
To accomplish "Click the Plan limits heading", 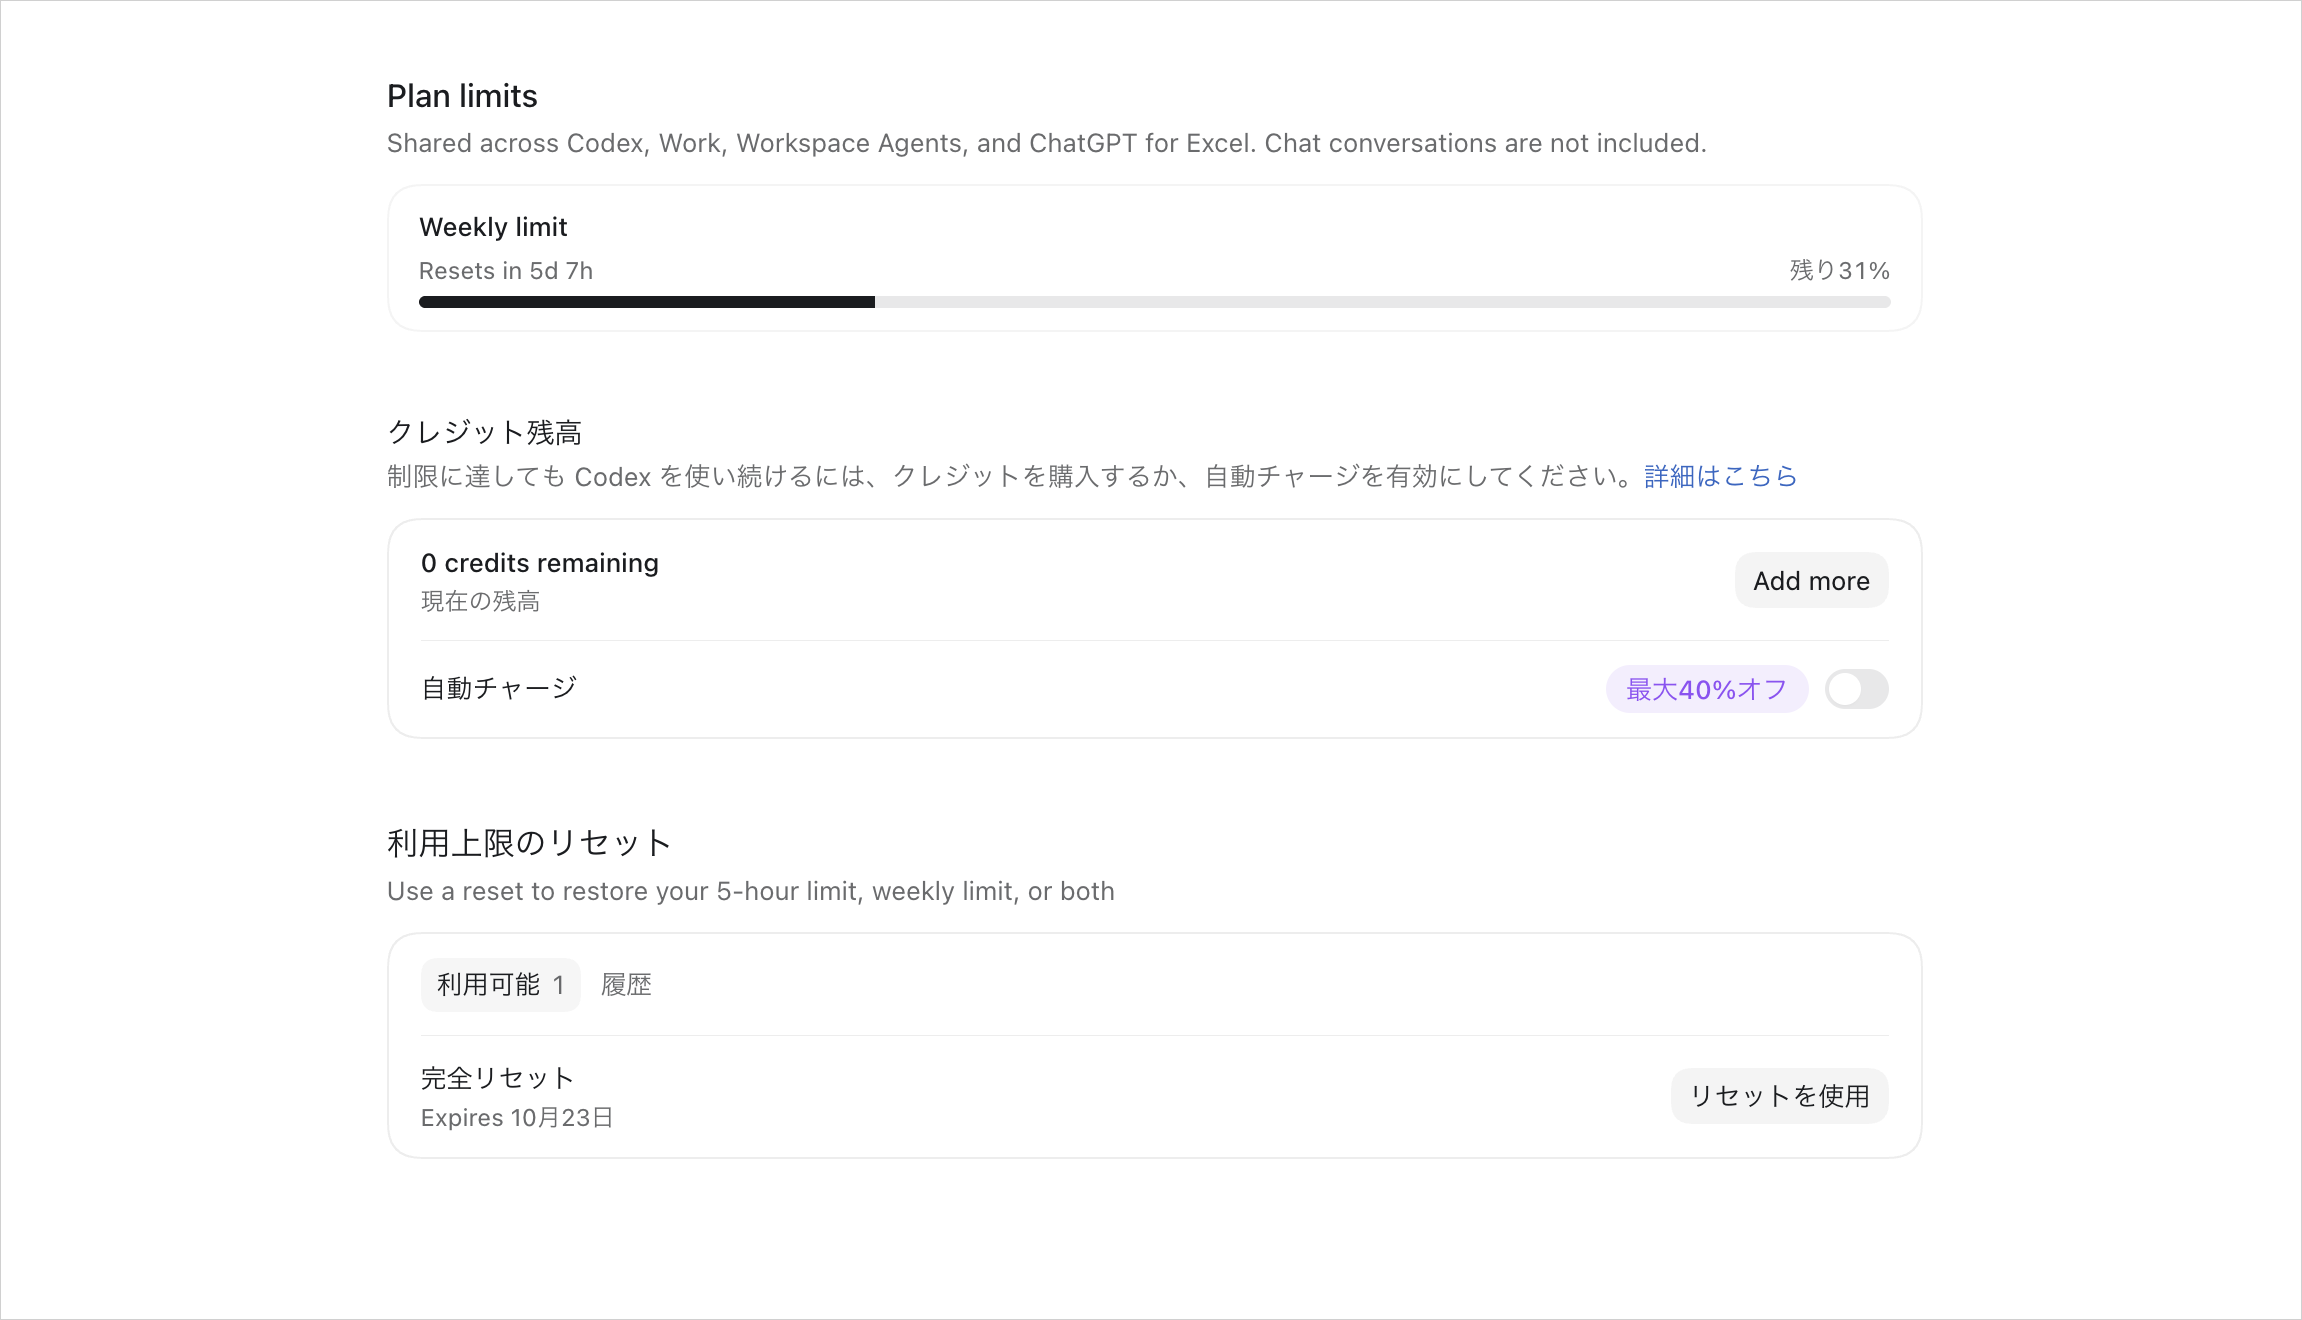I will (462, 96).
